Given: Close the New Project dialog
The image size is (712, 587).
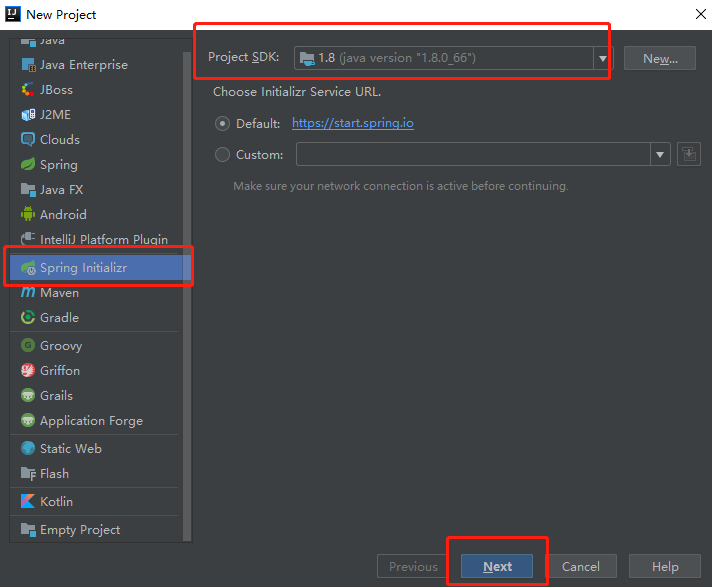Looking at the screenshot, I should click(701, 14).
